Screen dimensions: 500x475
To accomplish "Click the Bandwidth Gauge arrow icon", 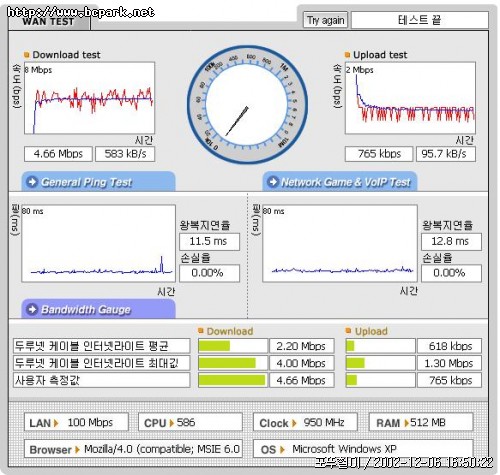I will coord(32,309).
